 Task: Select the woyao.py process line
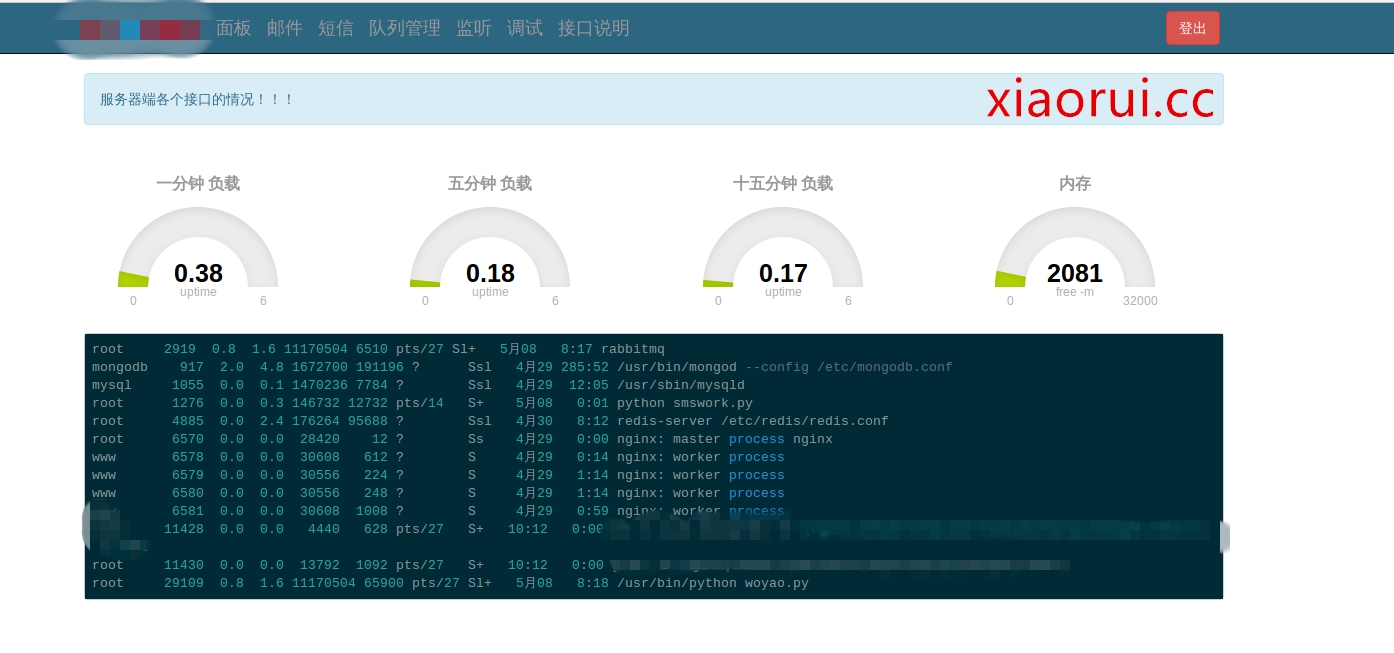click(450, 583)
